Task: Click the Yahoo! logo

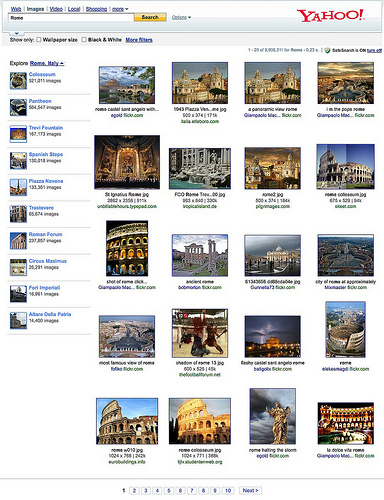Action: pyautogui.click(x=331, y=16)
